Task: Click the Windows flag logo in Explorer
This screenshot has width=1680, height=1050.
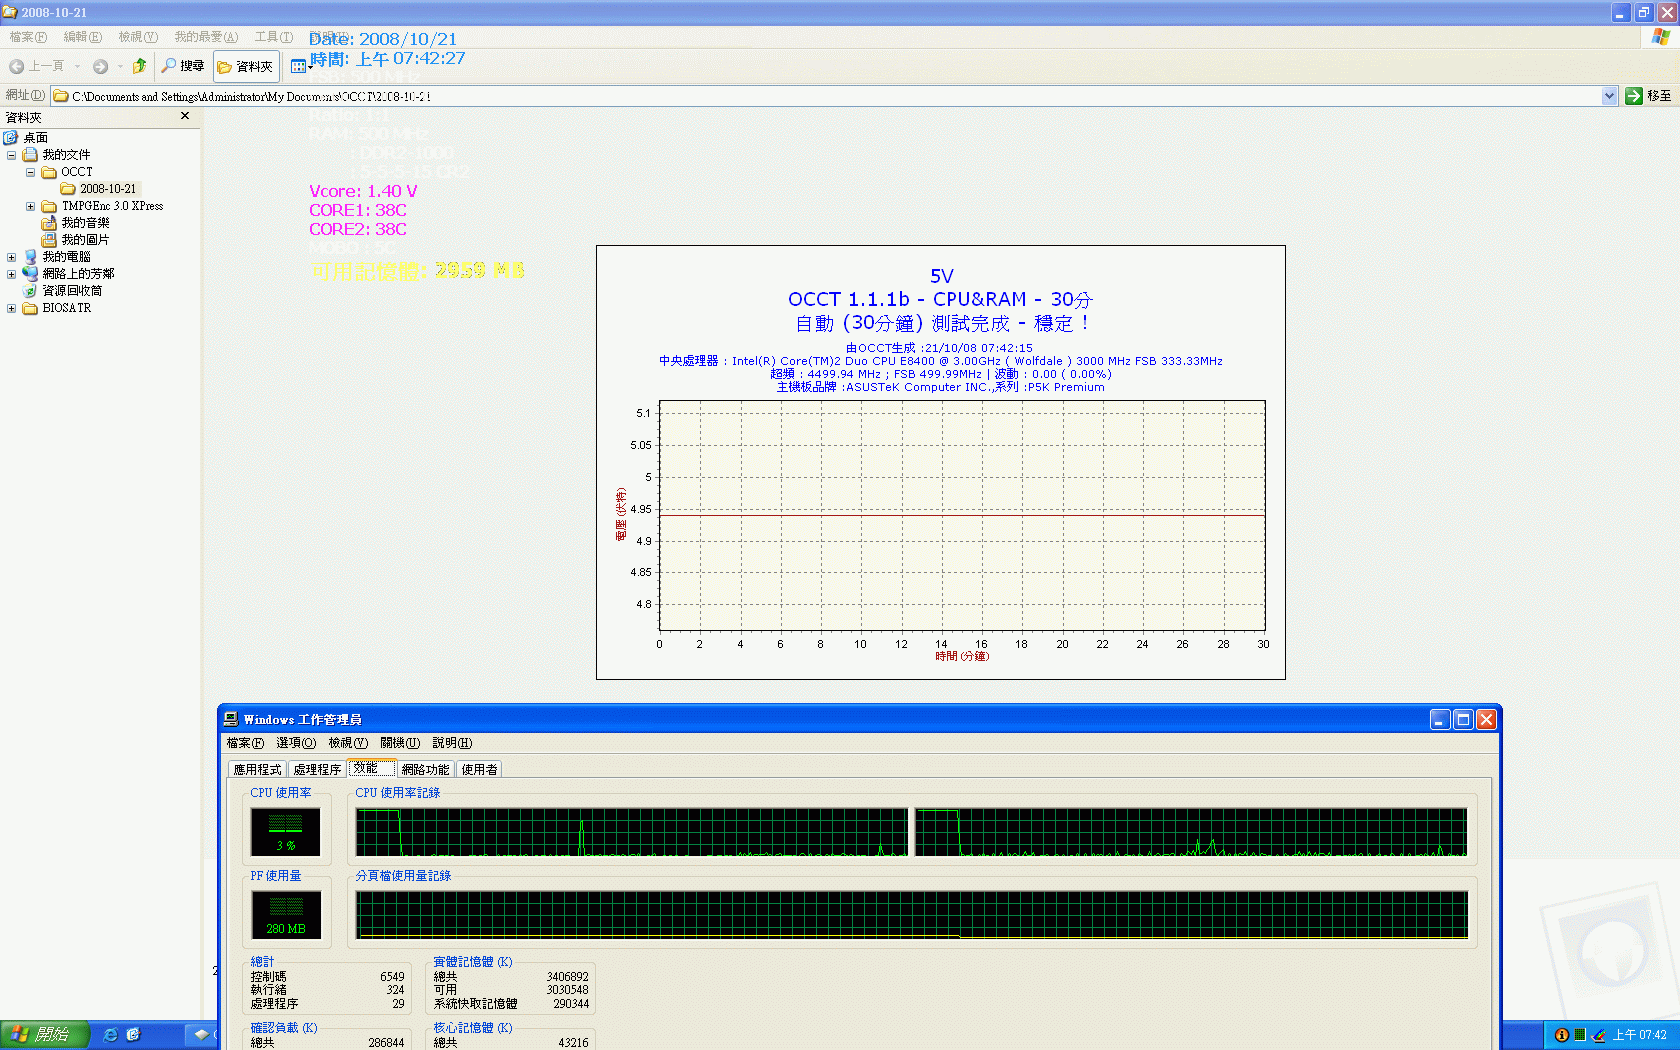Action: click(x=1661, y=37)
